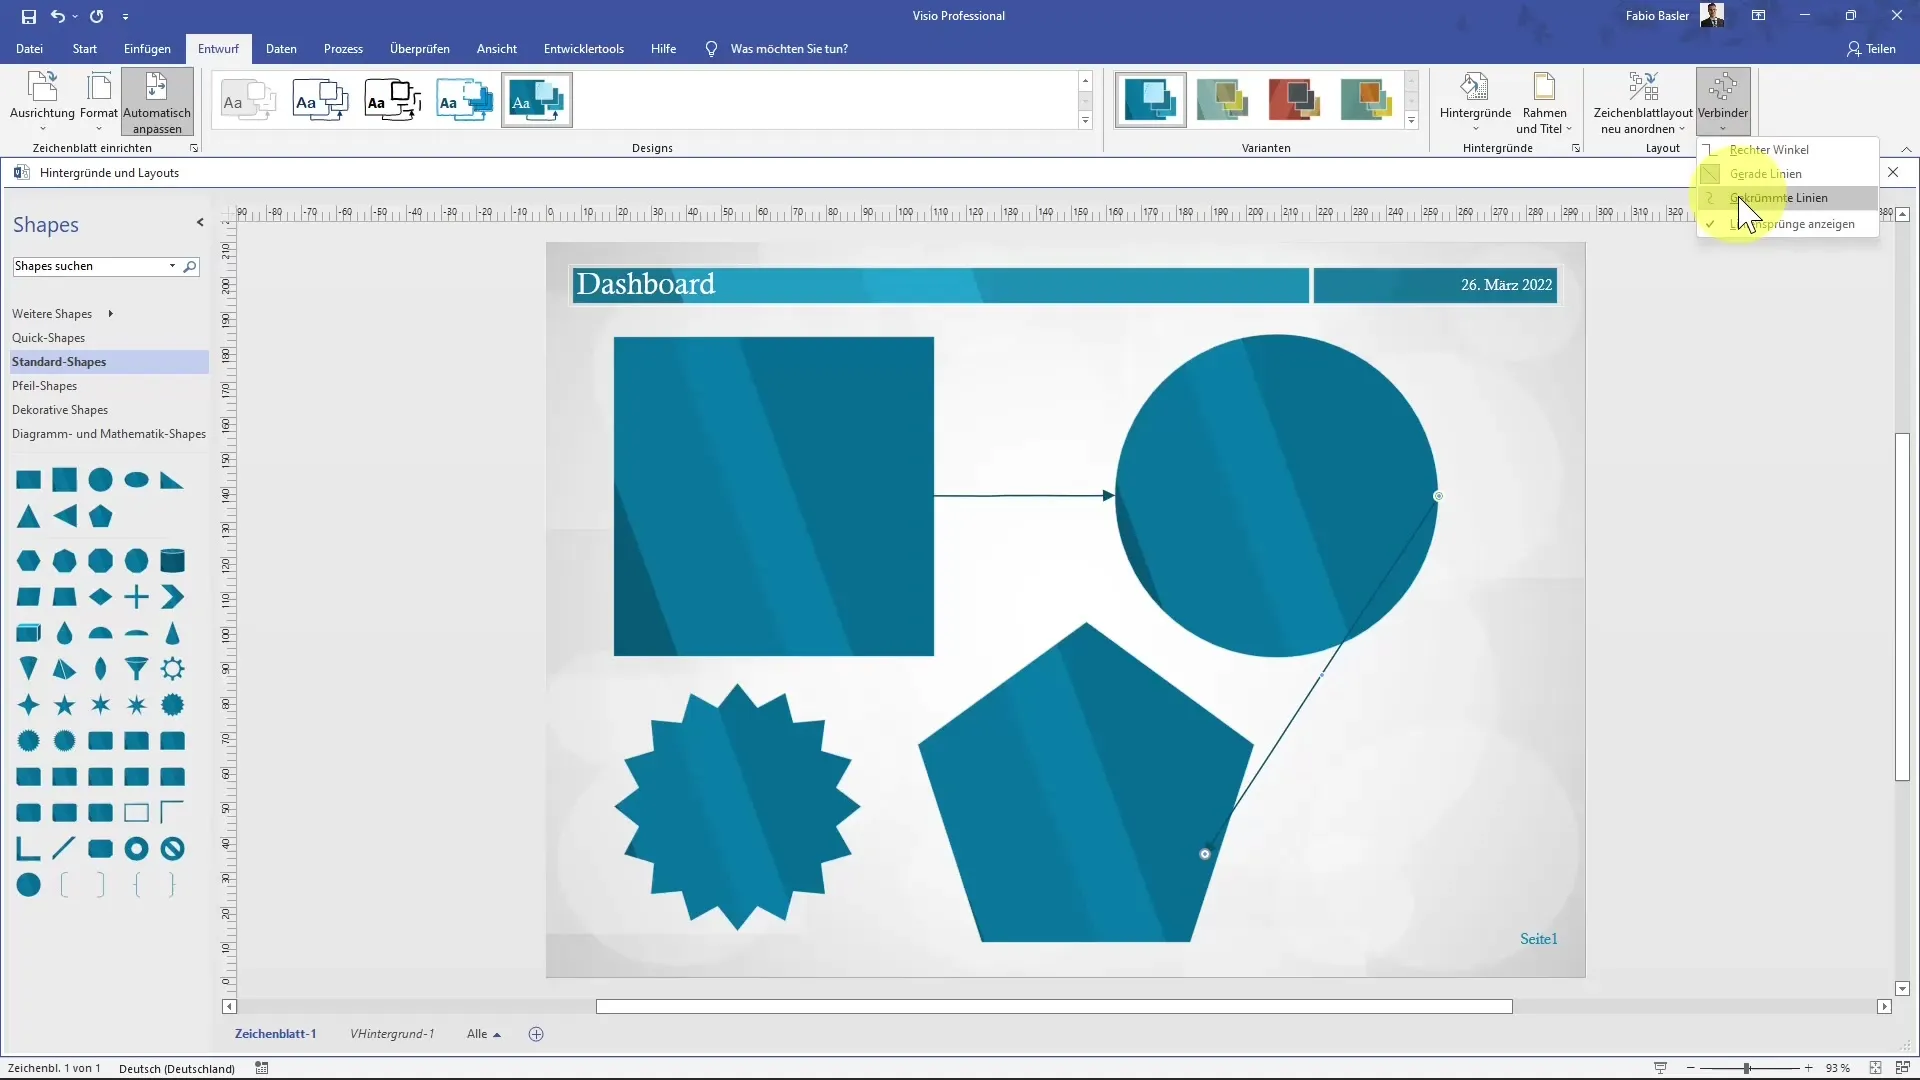Select the cylinder can shape
Image resolution: width=1920 pixels, height=1080 pixels.
[173, 561]
